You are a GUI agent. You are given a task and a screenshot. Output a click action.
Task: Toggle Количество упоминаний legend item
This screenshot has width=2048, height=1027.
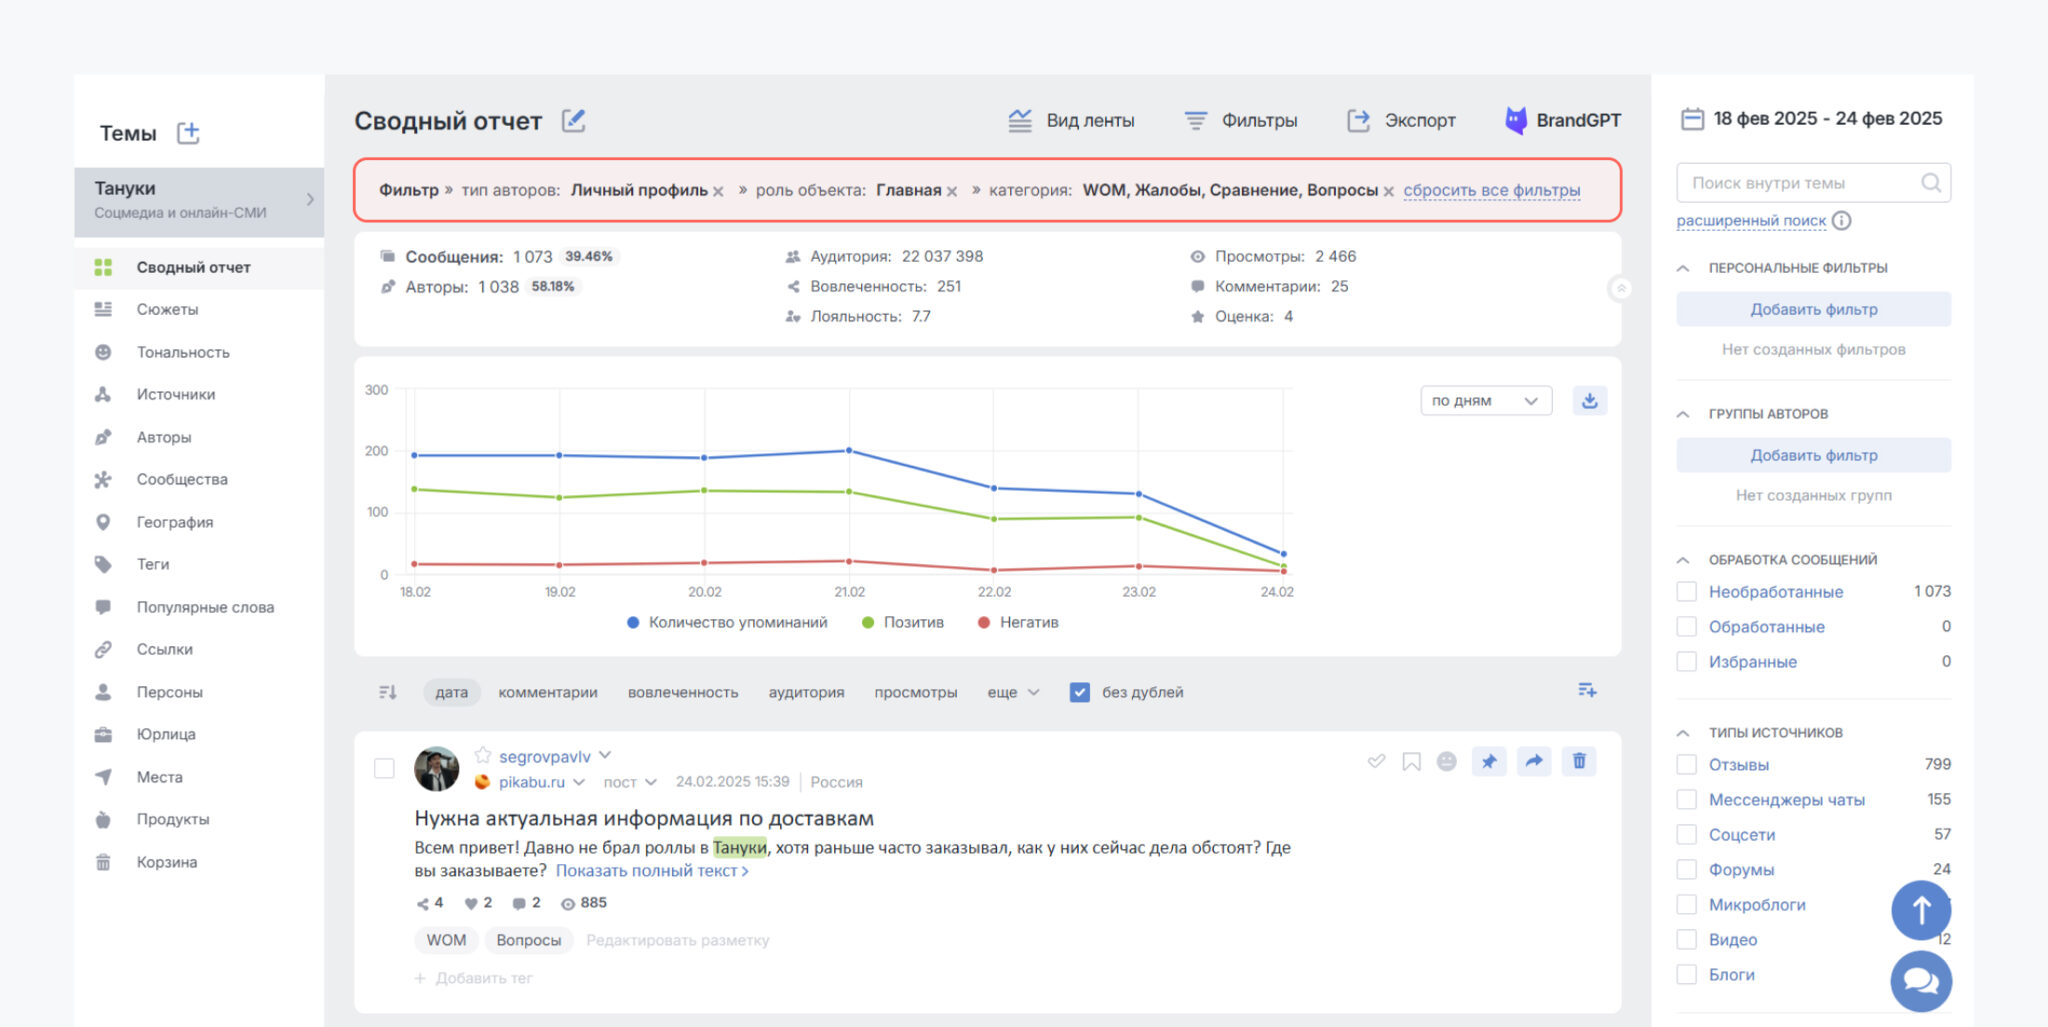727,622
